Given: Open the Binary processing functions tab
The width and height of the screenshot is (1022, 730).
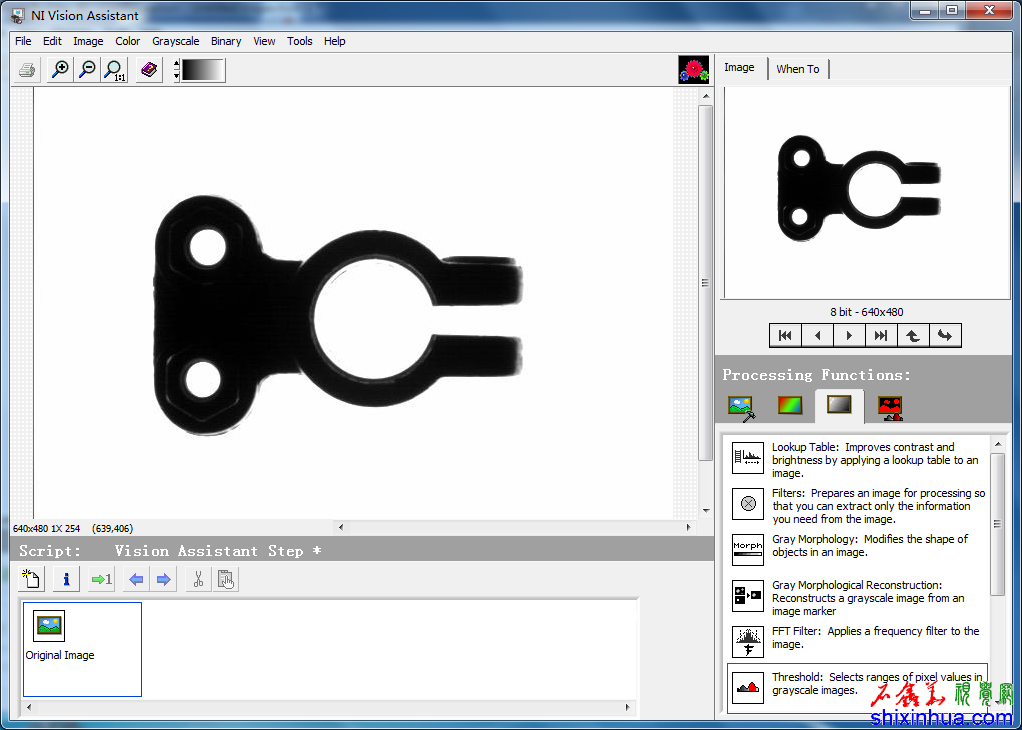Looking at the screenshot, I should tap(889, 406).
